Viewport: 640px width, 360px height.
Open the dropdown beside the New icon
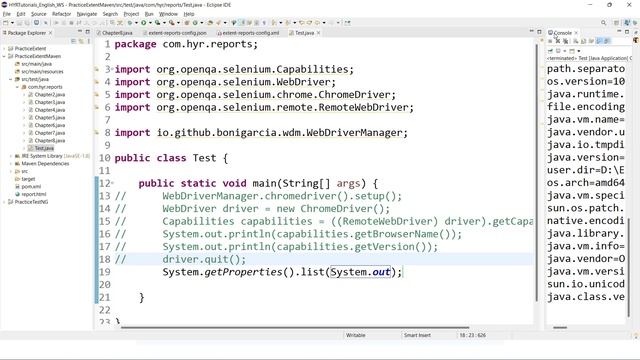click(x=12, y=23)
